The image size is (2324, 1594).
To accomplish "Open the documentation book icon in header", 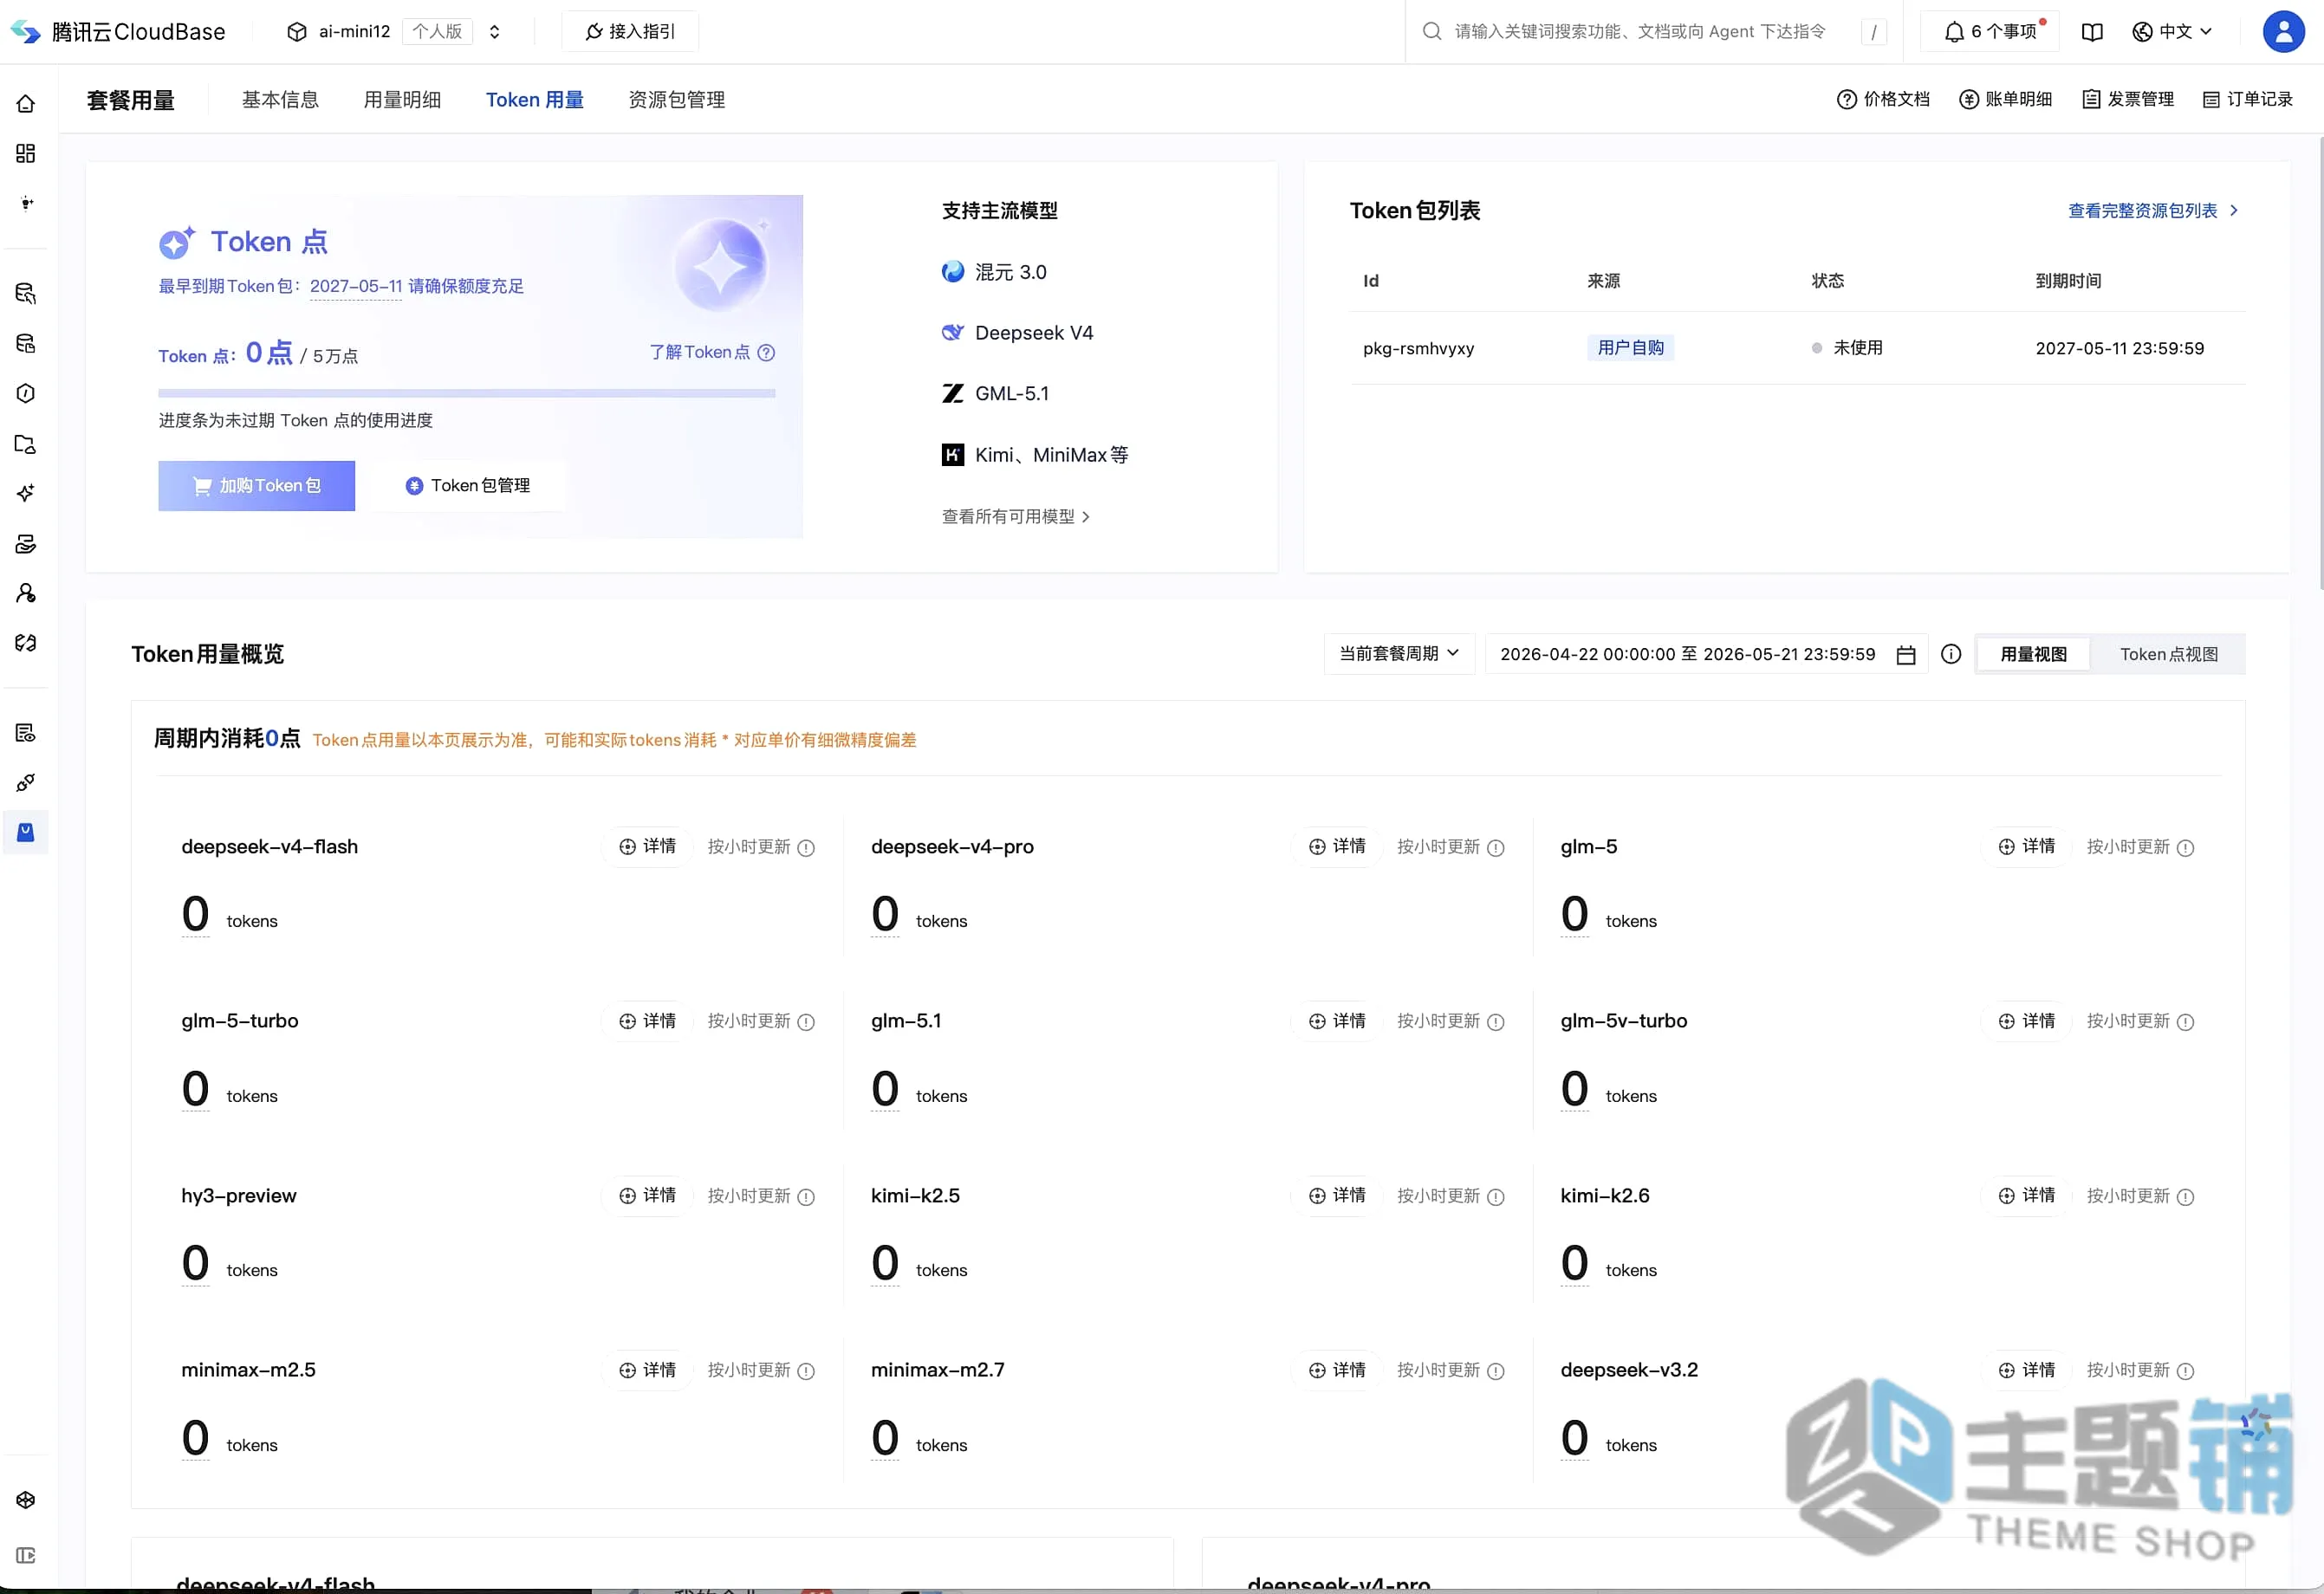I will coord(2092,32).
